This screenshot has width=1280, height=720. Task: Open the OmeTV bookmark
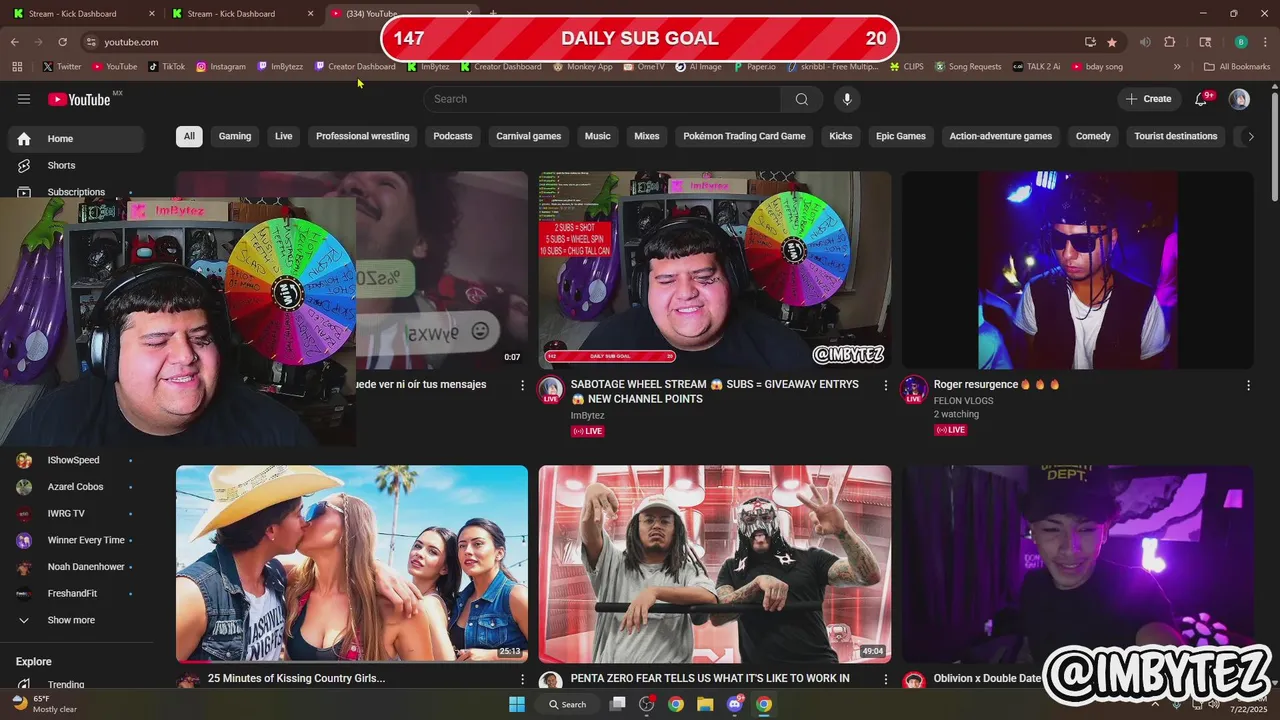[644, 67]
